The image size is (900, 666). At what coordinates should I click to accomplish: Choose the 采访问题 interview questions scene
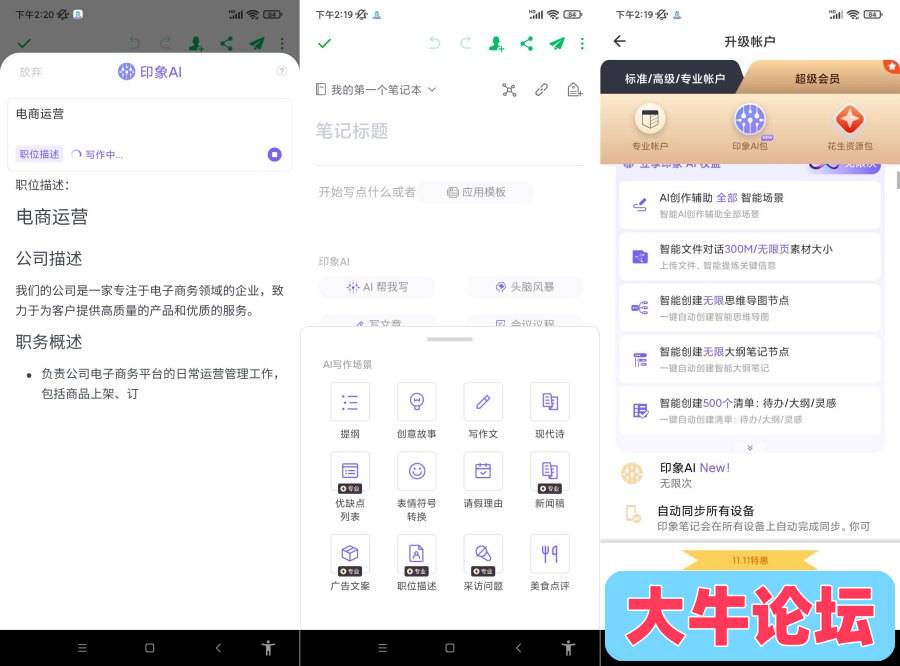(483, 554)
